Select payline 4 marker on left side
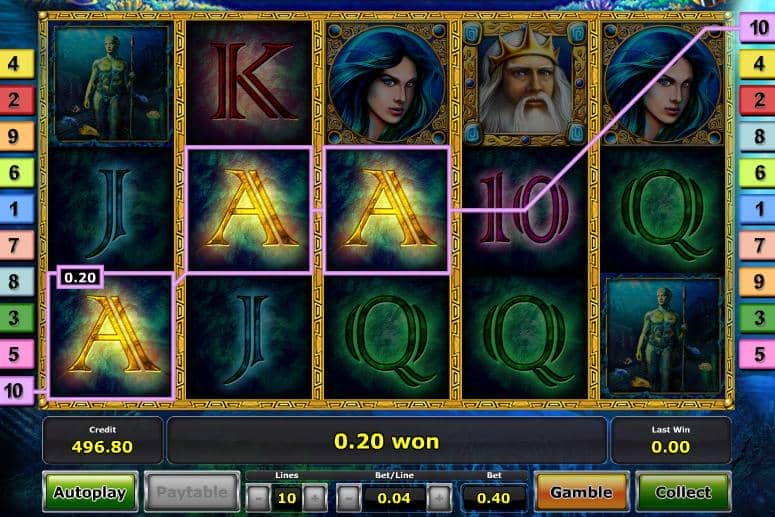 pos(16,64)
